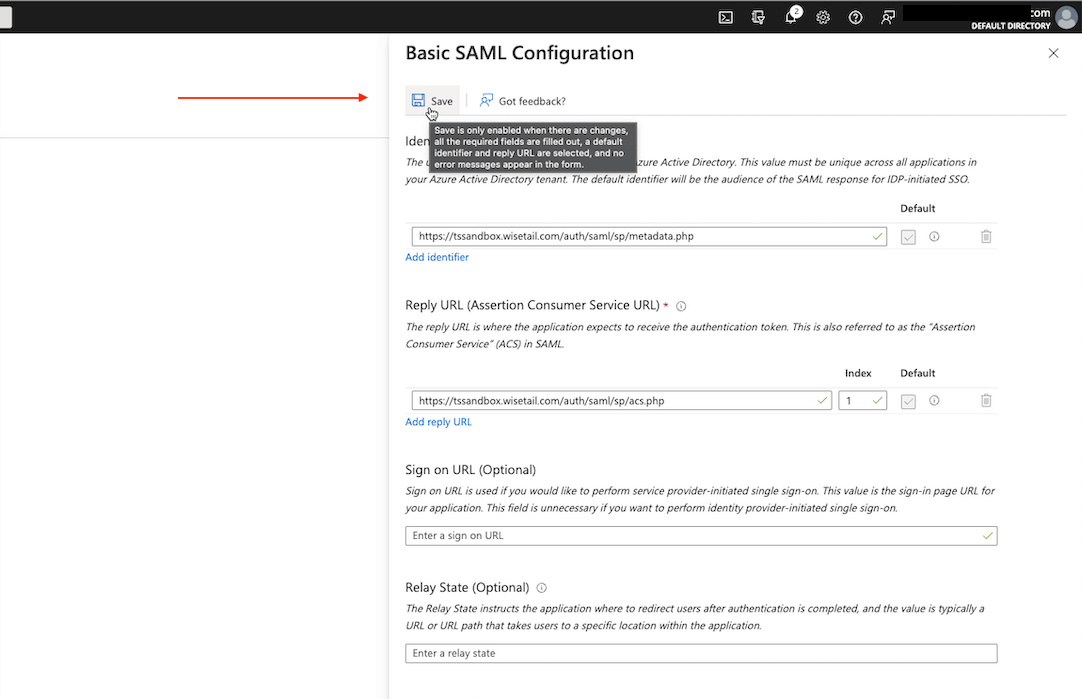The width and height of the screenshot is (1082, 699).
Task: Open the Help and support menu
Action: click(x=855, y=17)
